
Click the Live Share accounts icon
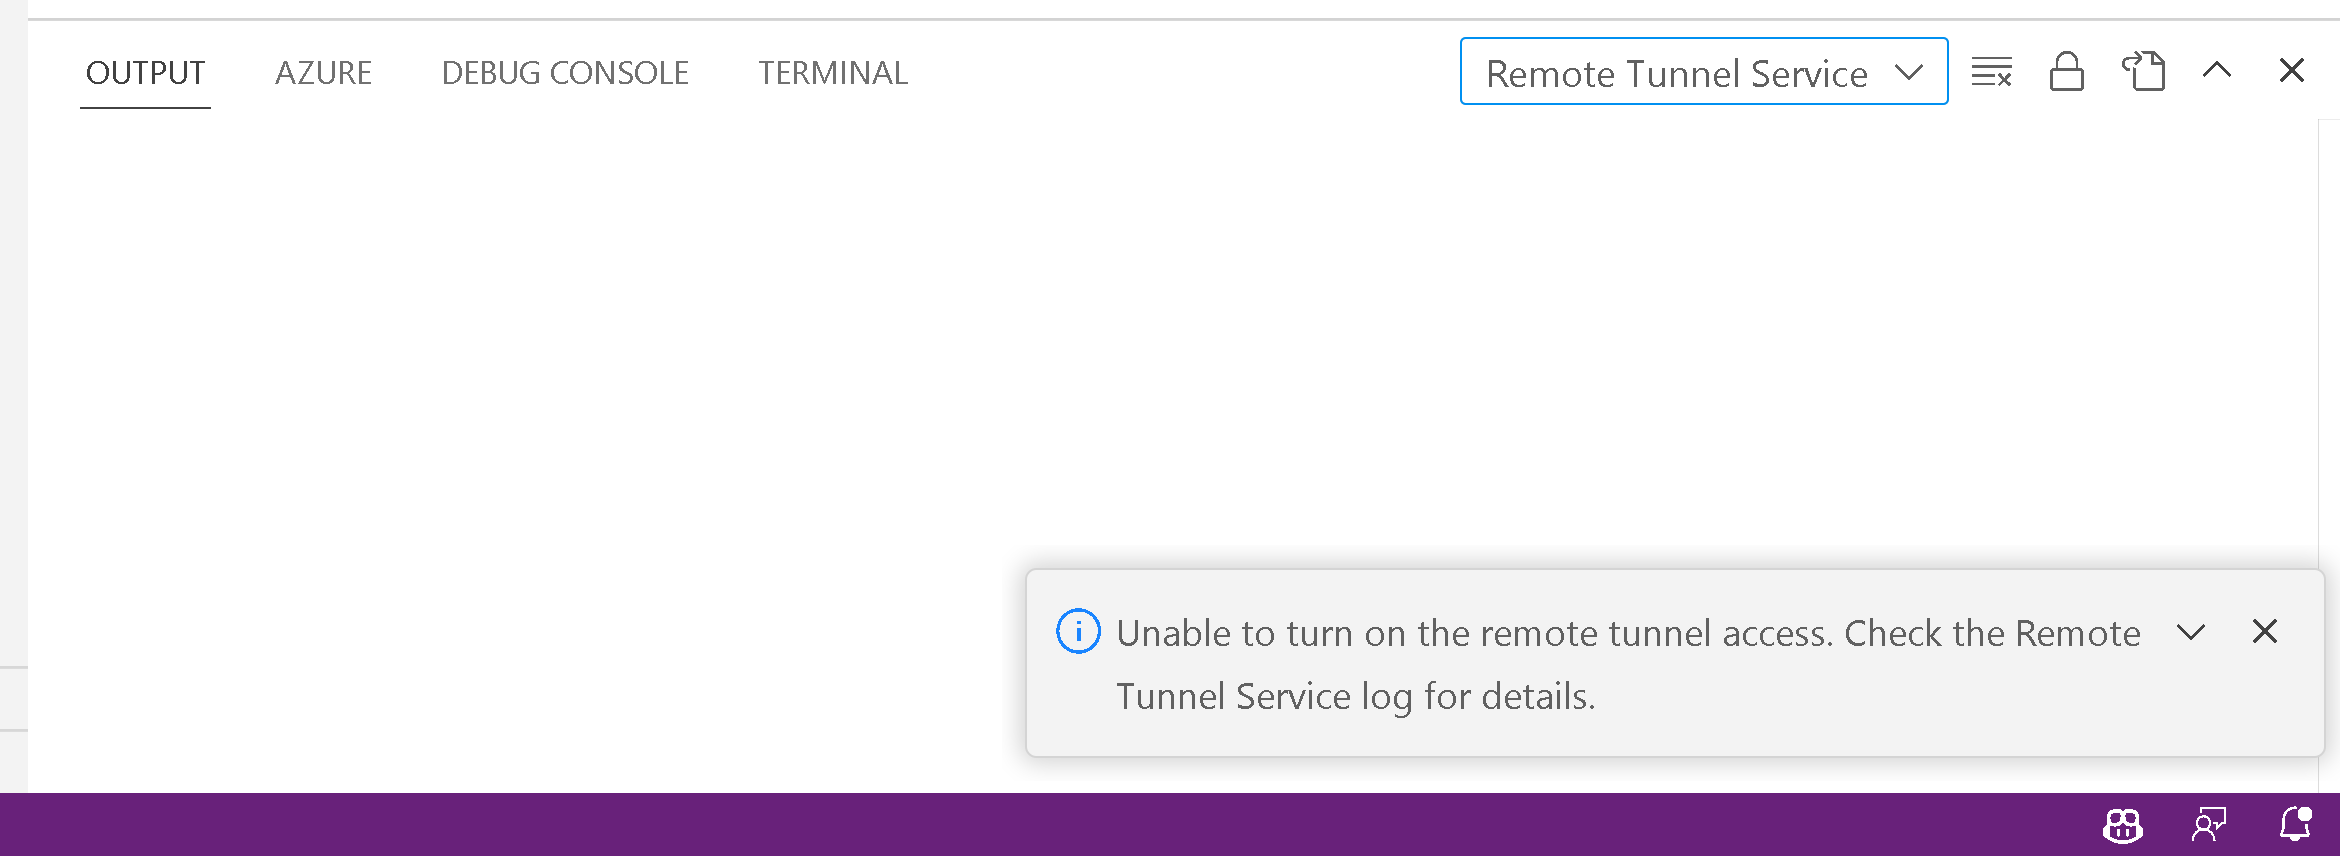(x=2122, y=824)
